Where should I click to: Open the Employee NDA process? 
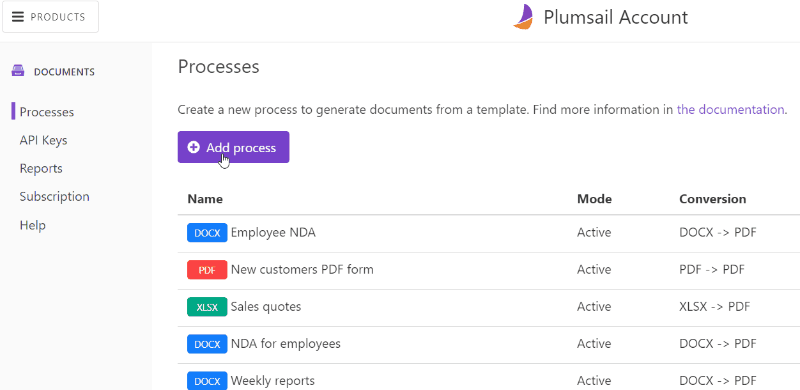[x=273, y=233]
